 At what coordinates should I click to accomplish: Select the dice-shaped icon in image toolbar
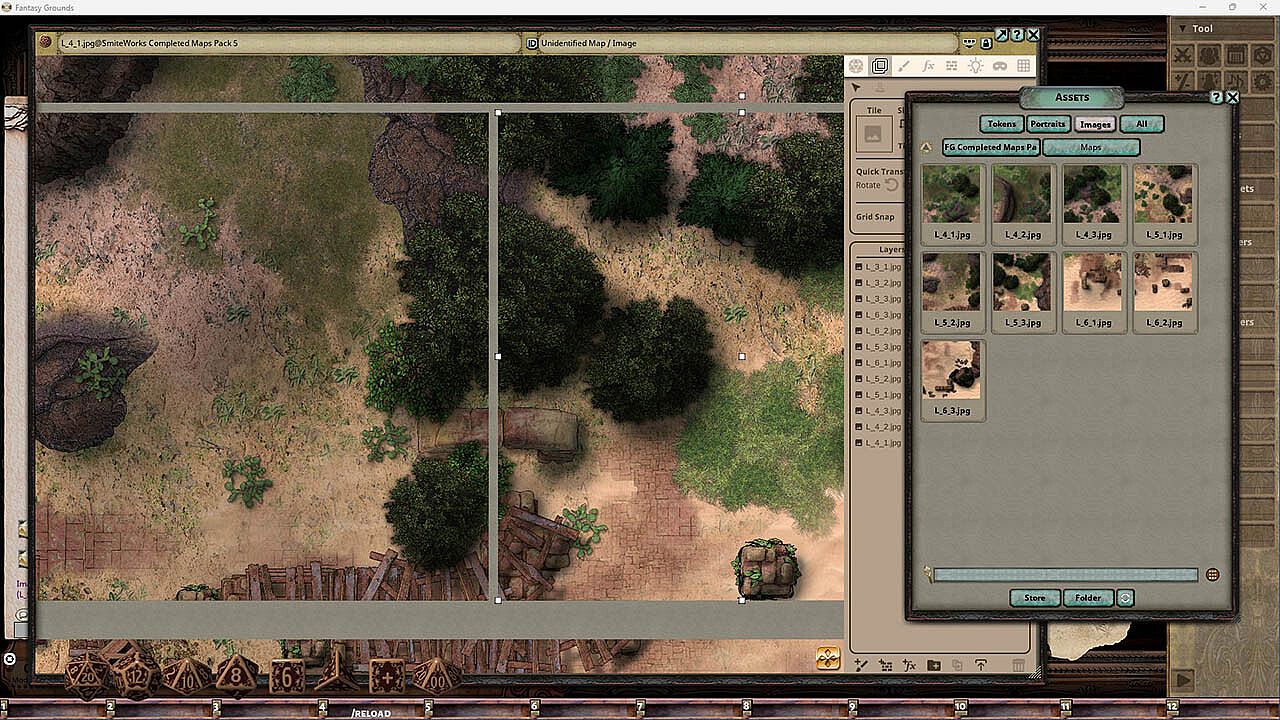pos(856,66)
